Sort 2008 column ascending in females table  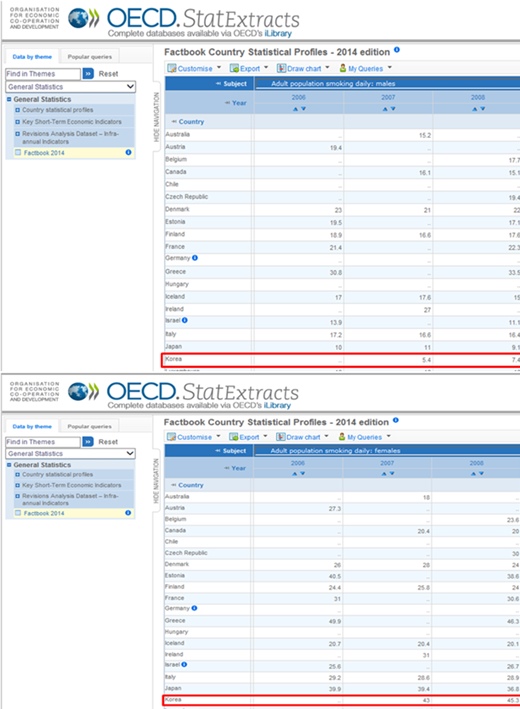473,473
